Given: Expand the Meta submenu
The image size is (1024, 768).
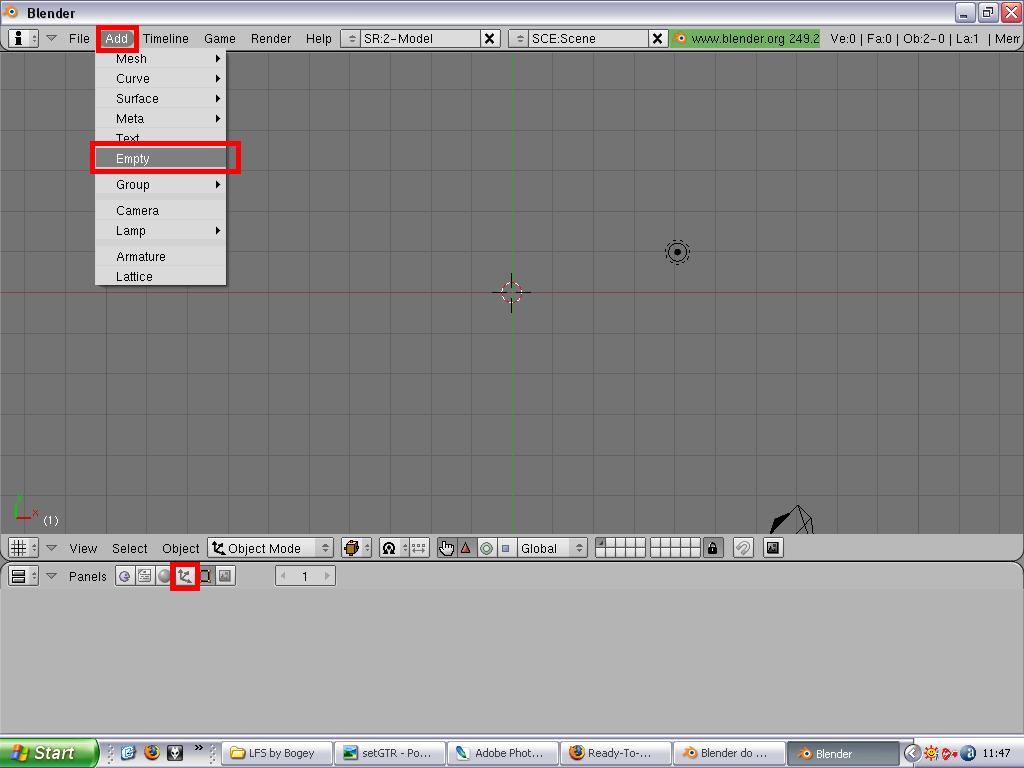Looking at the screenshot, I should [x=161, y=119].
